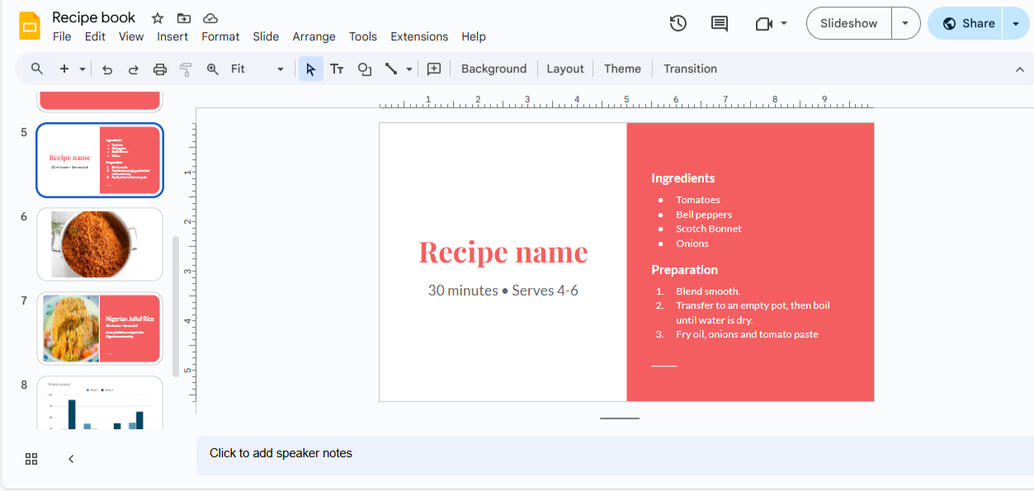Star the Recipe book presentation
The image size is (1034, 491).
point(158,18)
